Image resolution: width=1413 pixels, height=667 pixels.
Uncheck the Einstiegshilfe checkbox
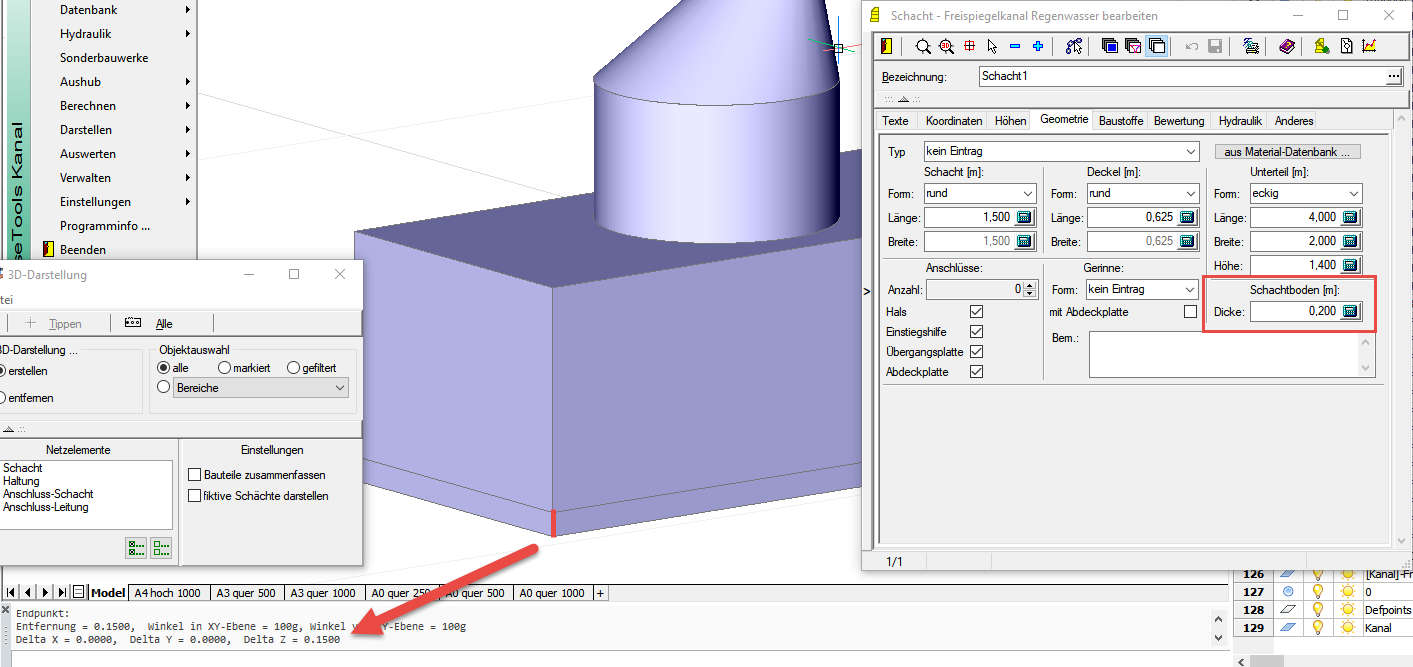(976, 332)
